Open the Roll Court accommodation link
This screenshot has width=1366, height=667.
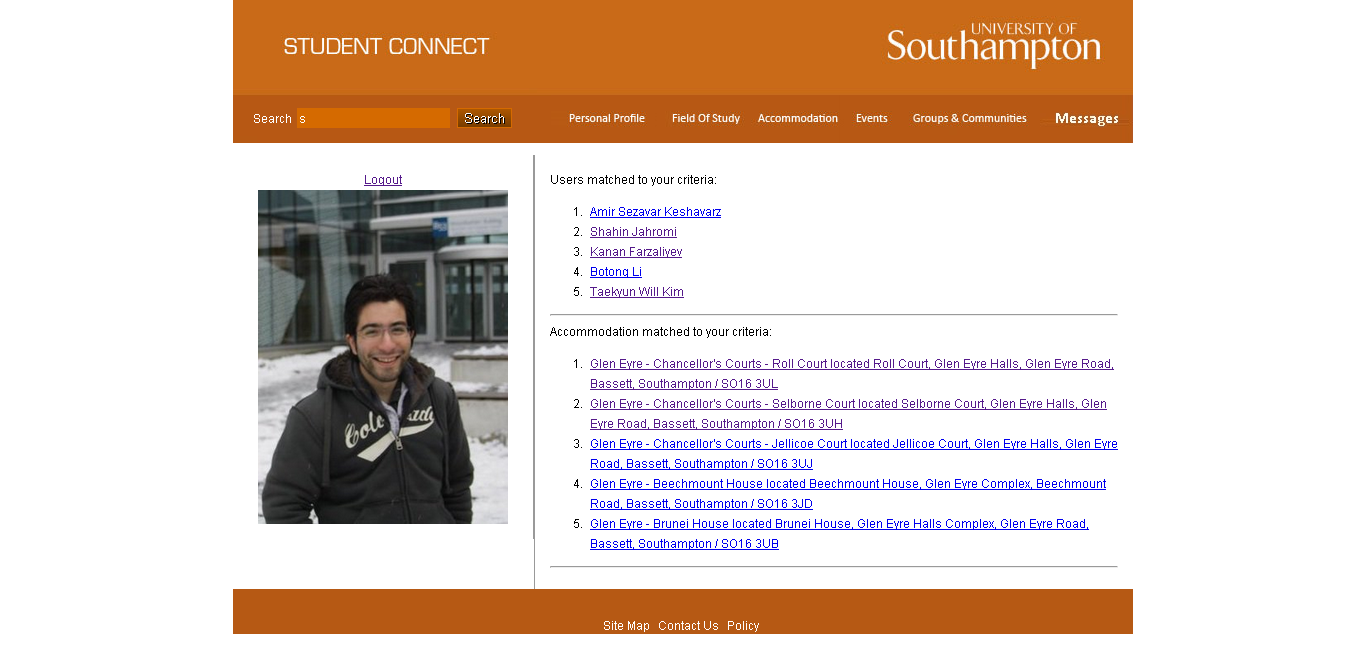(x=851, y=364)
